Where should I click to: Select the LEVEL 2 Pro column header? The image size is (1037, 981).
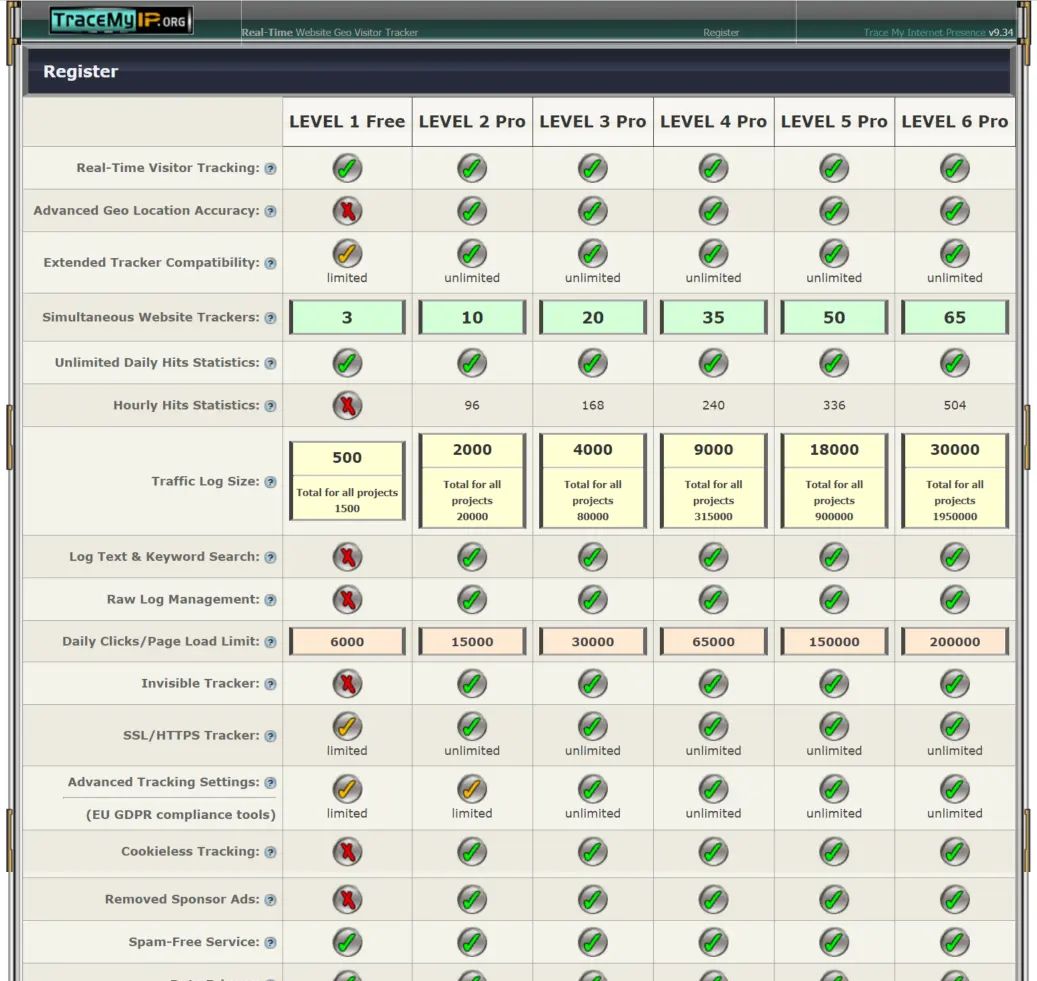pyautogui.click(x=472, y=122)
